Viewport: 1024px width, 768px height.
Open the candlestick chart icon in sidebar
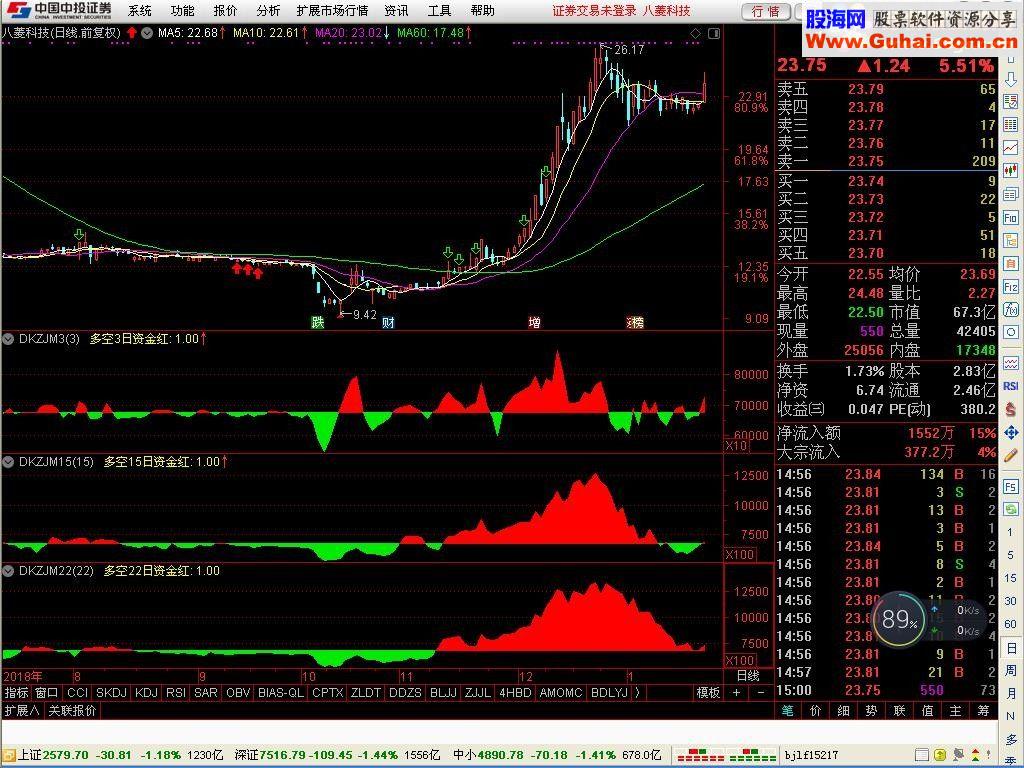click(1011, 170)
